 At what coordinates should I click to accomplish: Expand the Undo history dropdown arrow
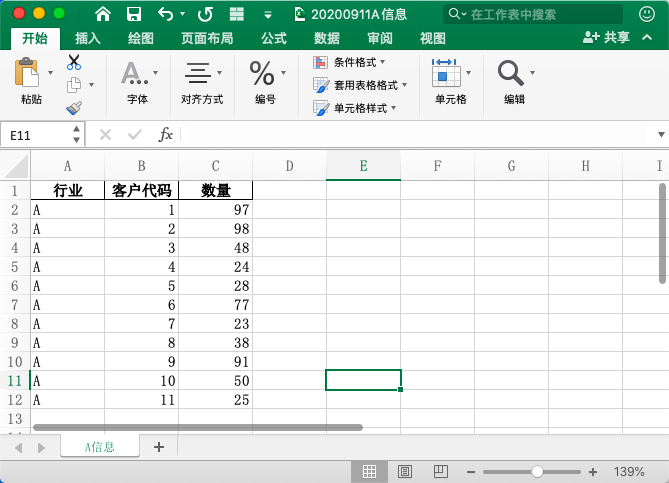[183, 14]
